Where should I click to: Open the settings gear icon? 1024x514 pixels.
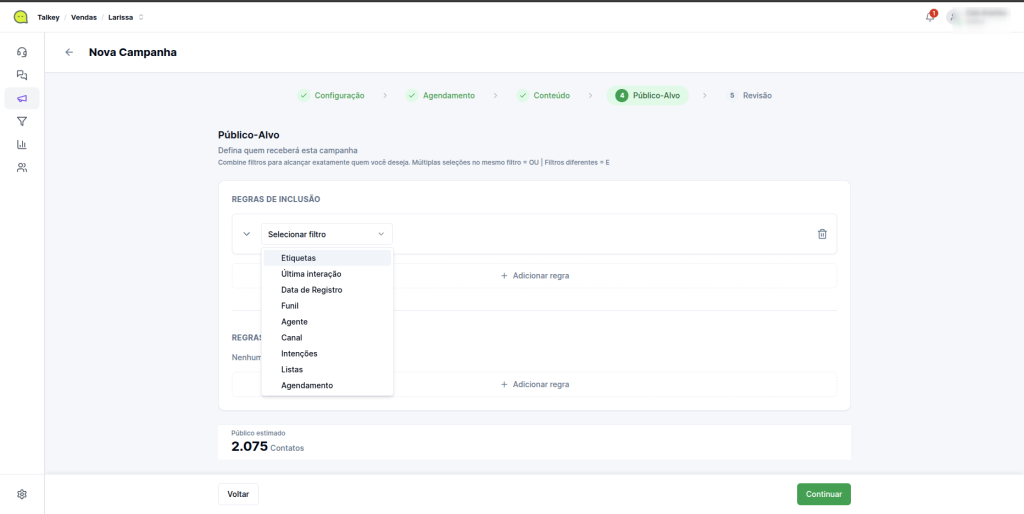(22, 494)
